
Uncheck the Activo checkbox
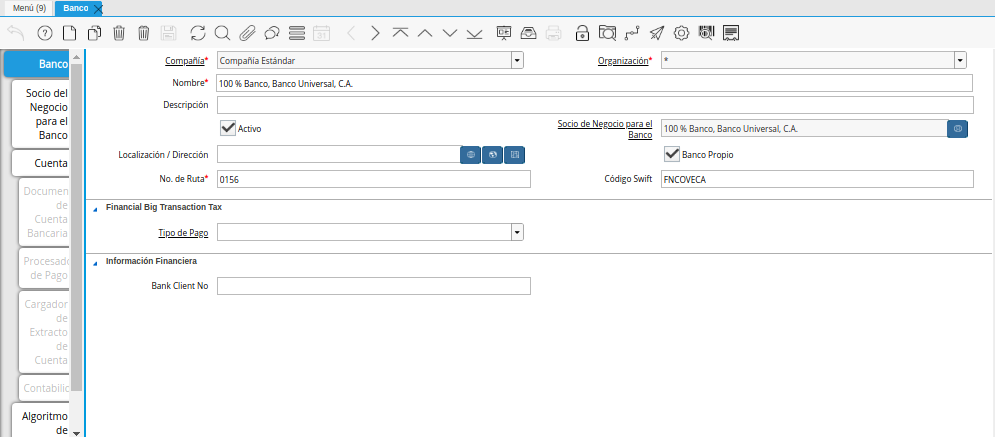tap(228, 128)
